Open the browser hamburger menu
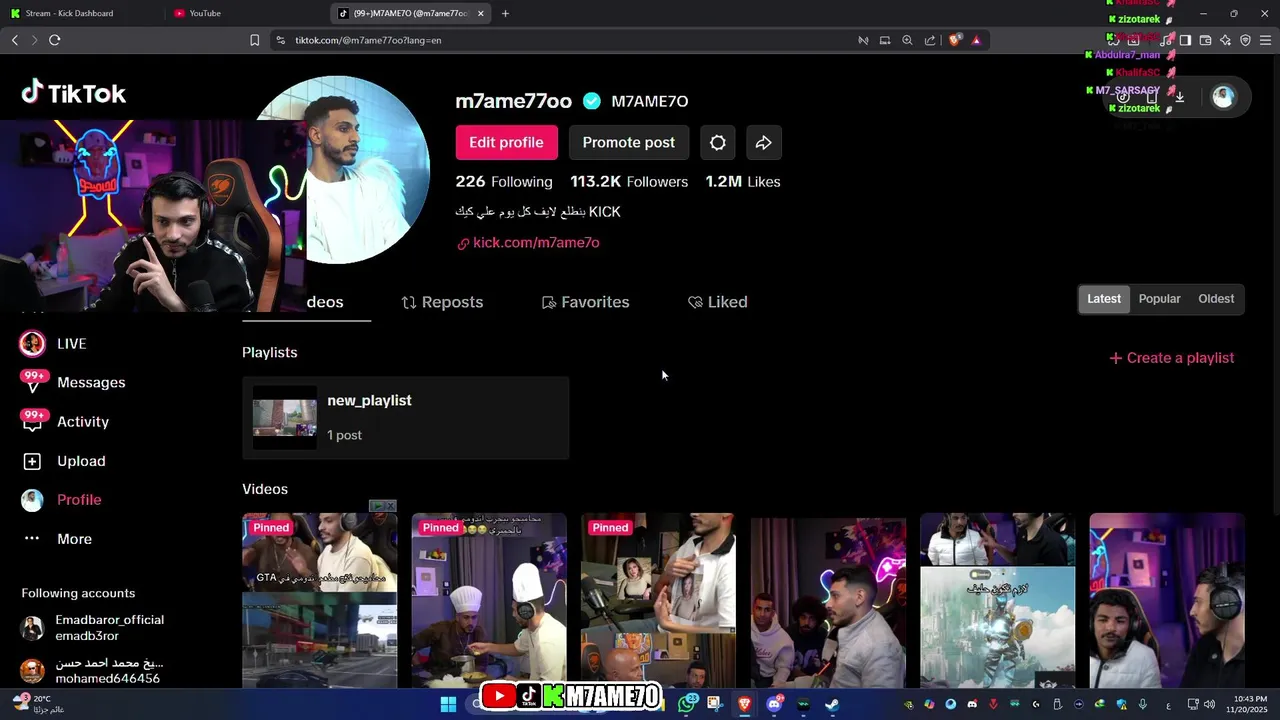This screenshot has width=1280, height=720. pyautogui.click(x=1265, y=40)
